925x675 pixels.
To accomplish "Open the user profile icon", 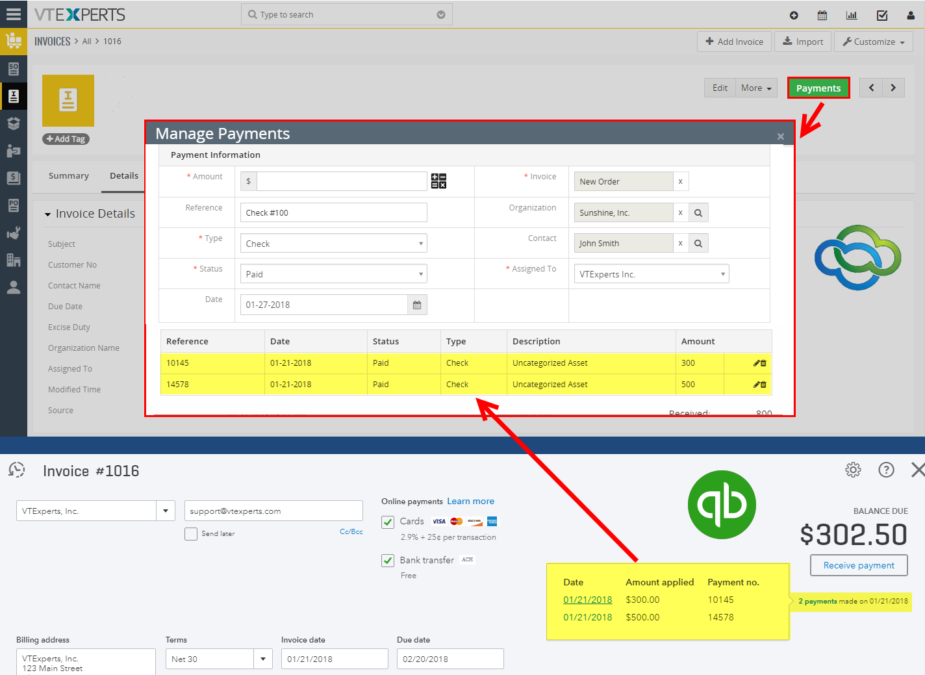I will click(x=911, y=15).
